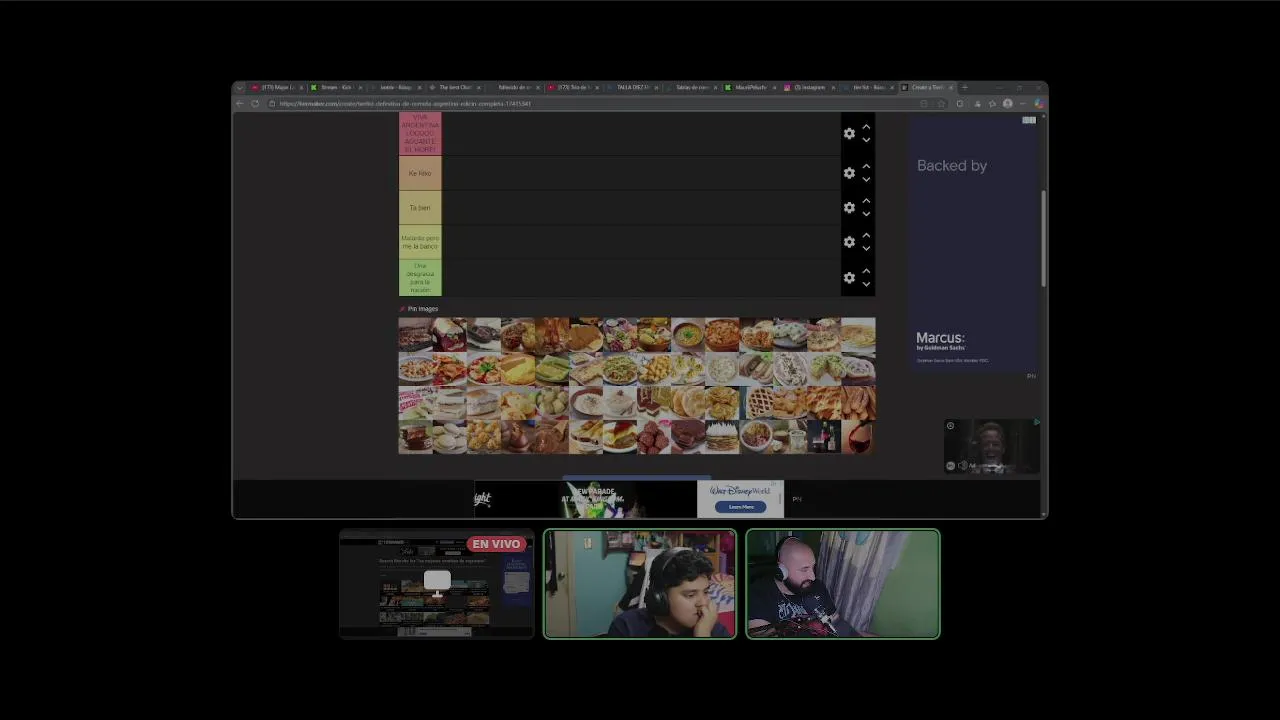Image resolution: width=1280 pixels, height=720 pixels.
Task: Open settings gear for VIVA ARGENTINA tier
Action: coord(849,133)
